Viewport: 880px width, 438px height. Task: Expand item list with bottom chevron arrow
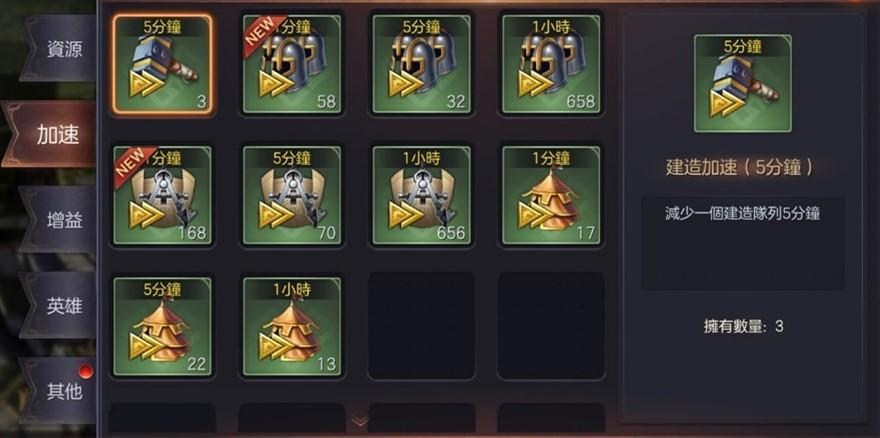360,421
